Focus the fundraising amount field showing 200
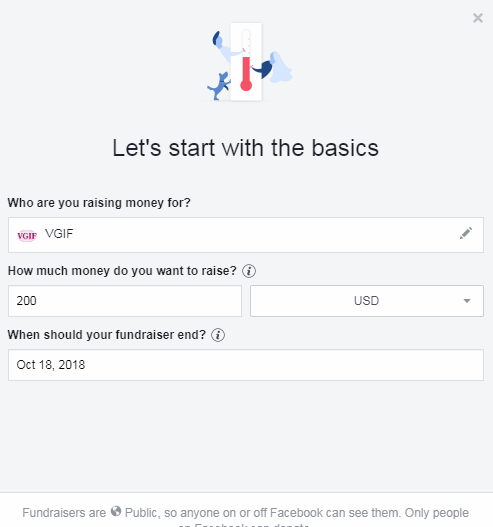Image resolution: width=493 pixels, height=527 pixels. pos(125,301)
